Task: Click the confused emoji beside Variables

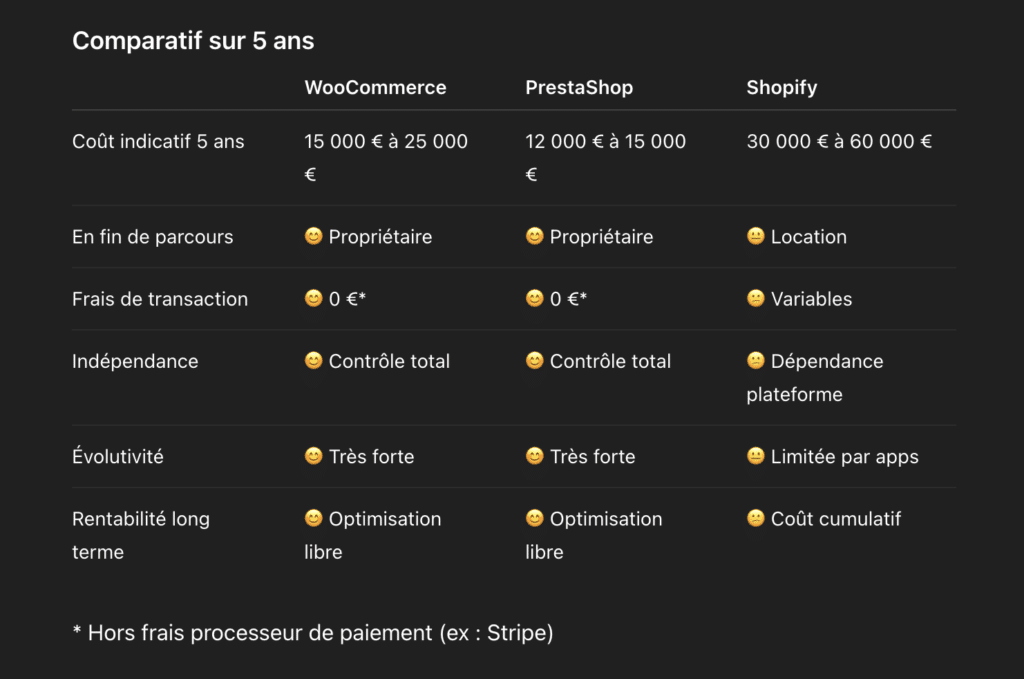Action: [756, 299]
